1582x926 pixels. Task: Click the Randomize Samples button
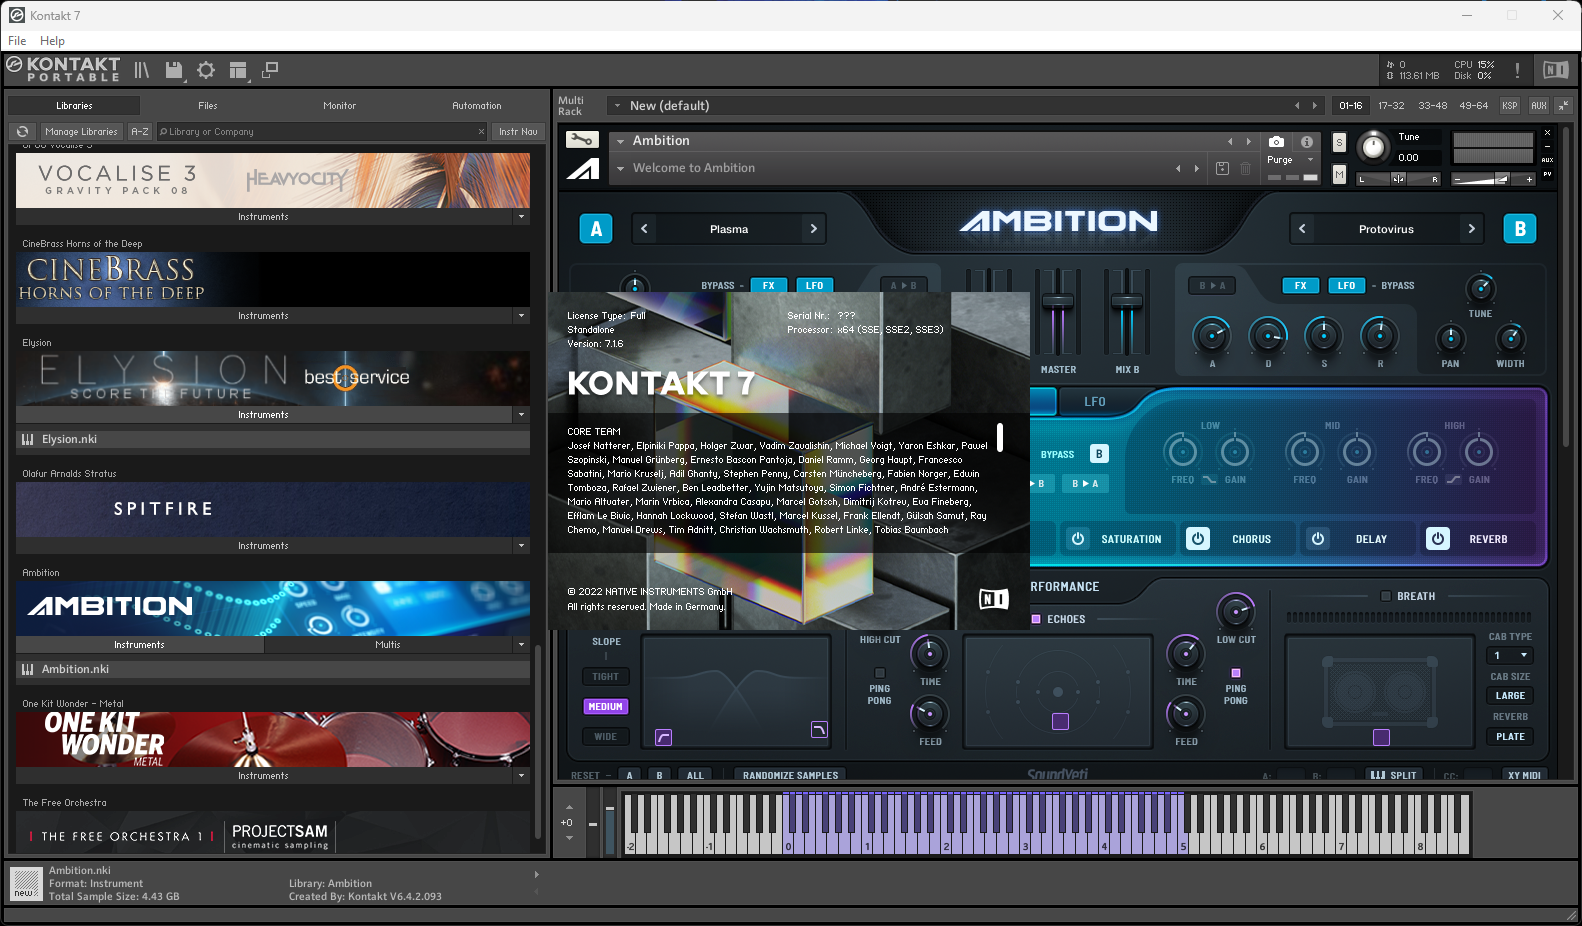click(x=790, y=775)
